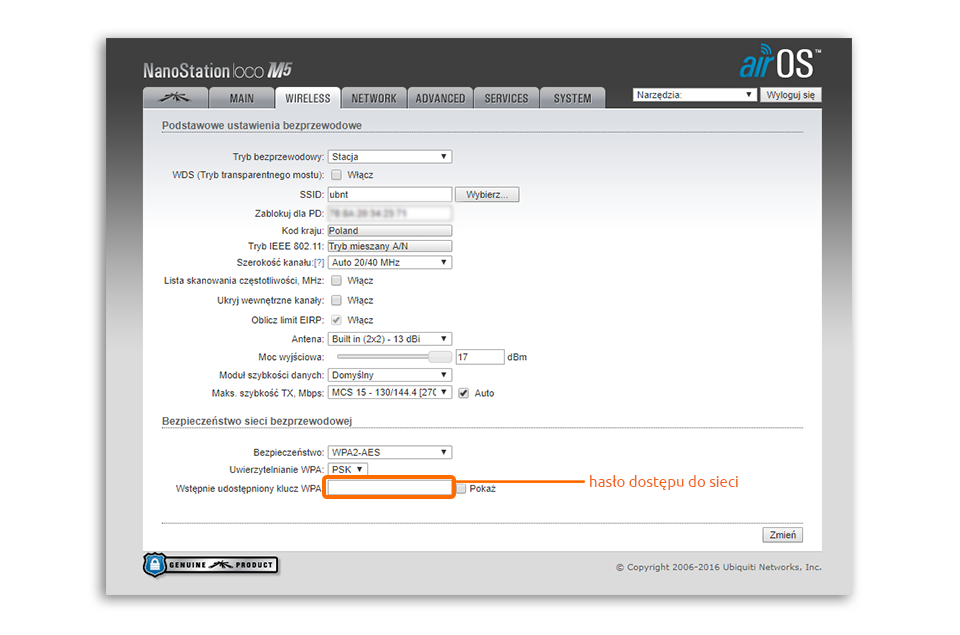The height and width of the screenshot is (635, 960).
Task: Open the Uwierzytelnianie WPA PSK dropdown
Action: (348, 470)
